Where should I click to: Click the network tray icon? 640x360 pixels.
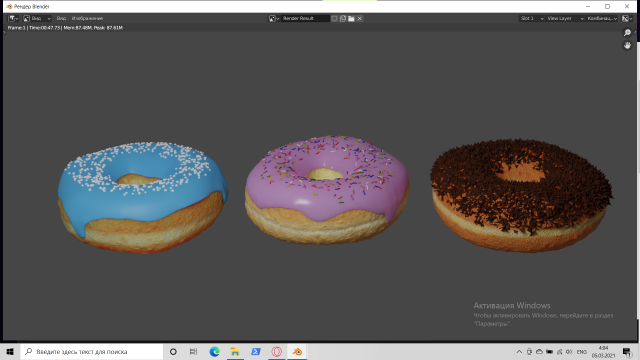tap(560, 351)
